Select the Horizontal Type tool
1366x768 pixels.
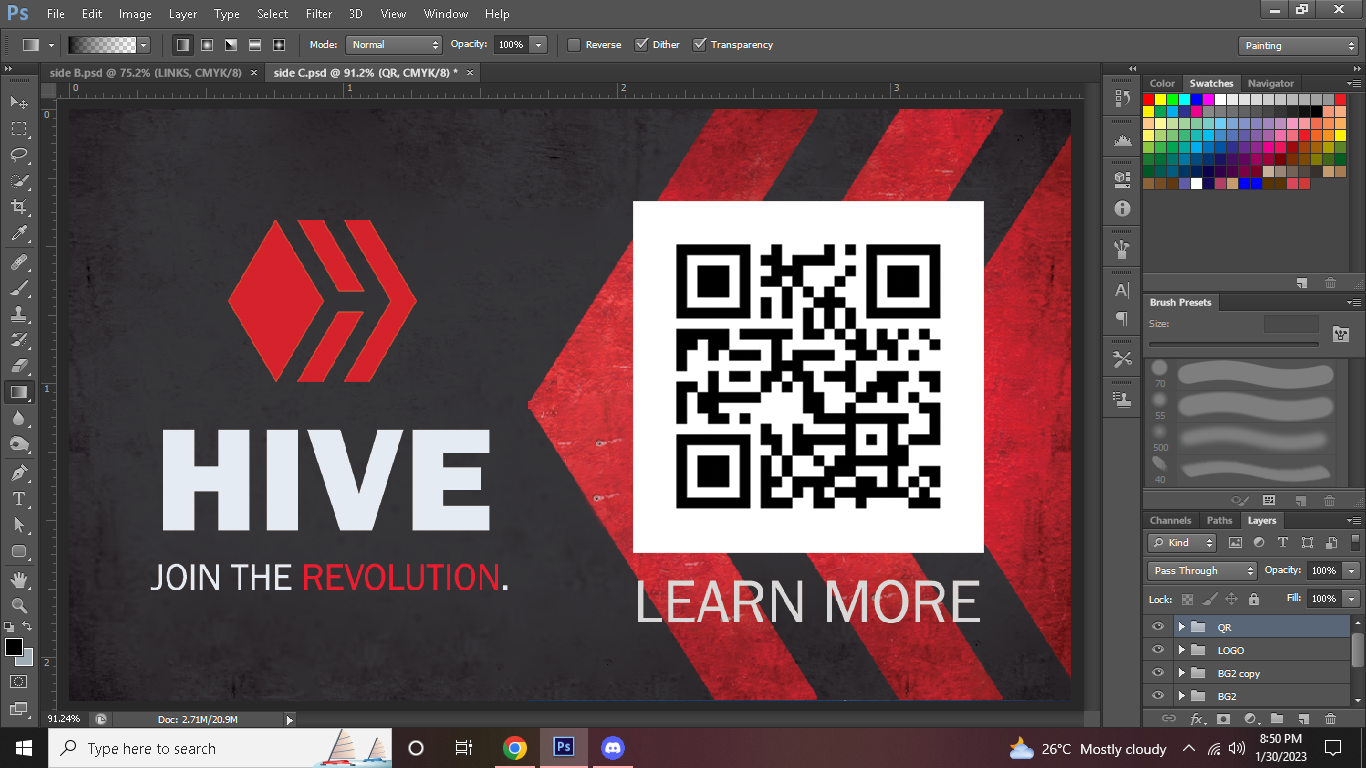pyautogui.click(x=19, y=498)
